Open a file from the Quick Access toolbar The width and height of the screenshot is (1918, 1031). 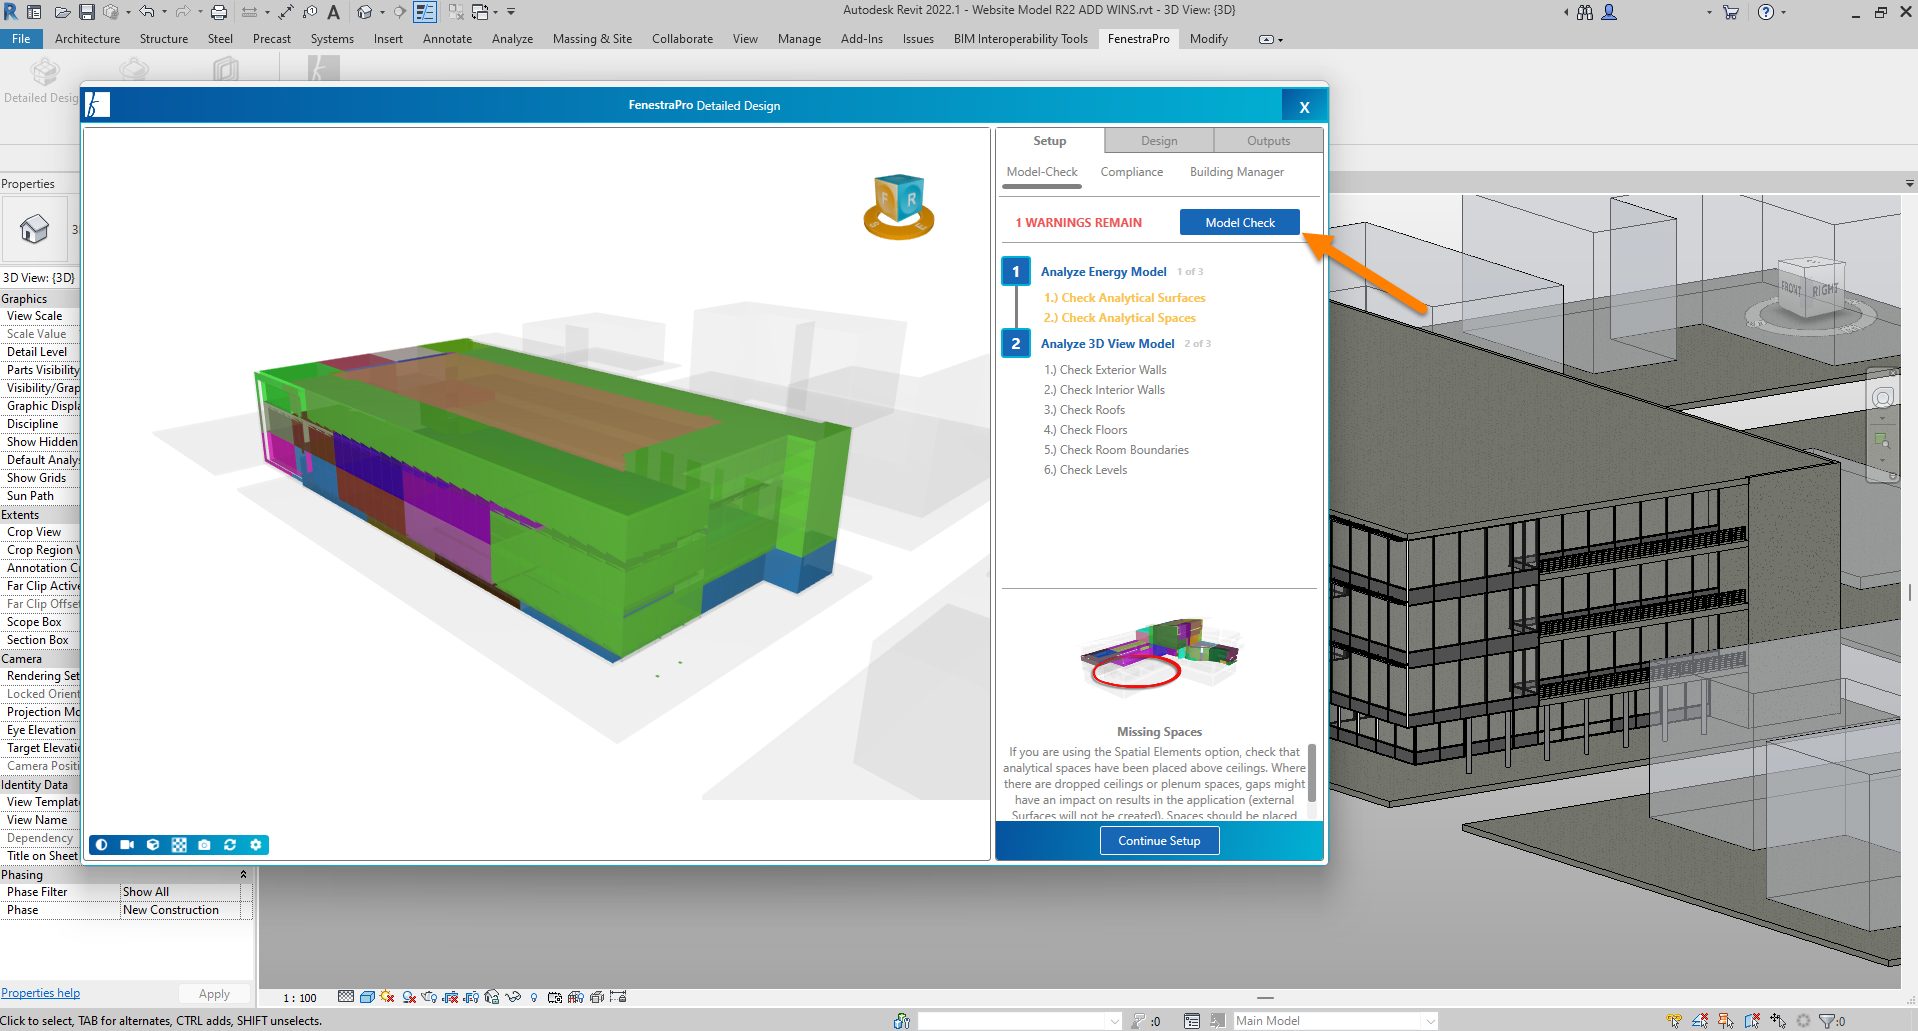(x=62, y=12)
